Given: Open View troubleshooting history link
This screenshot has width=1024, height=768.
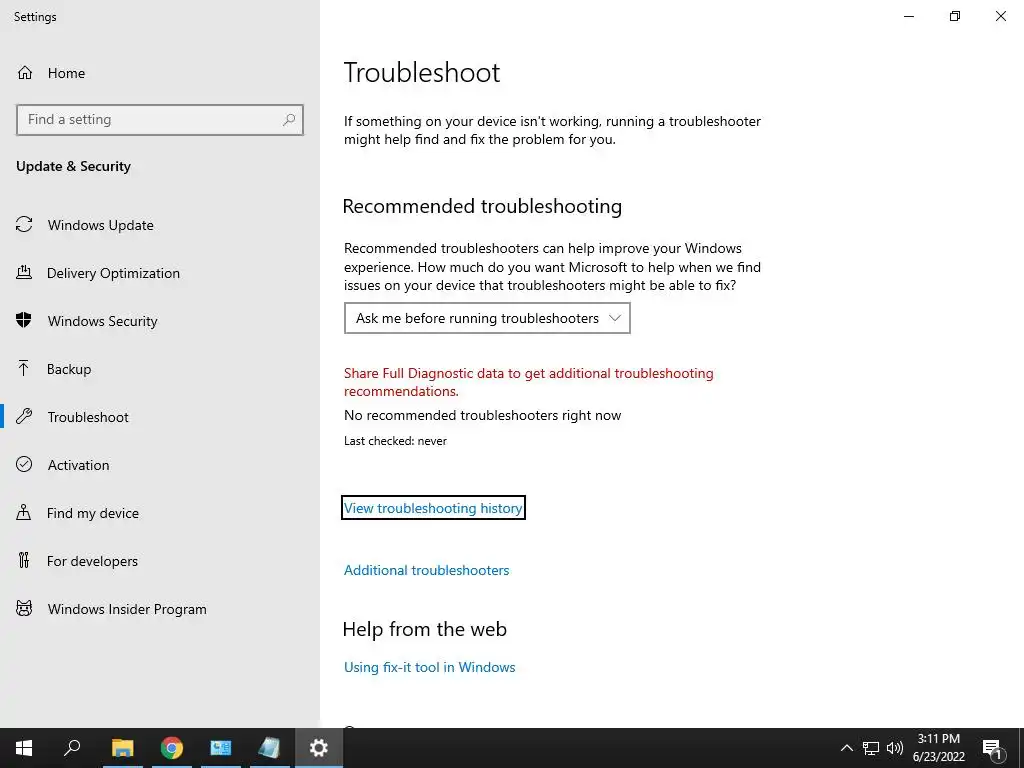Looking at the screenshot, I should 433,508.
